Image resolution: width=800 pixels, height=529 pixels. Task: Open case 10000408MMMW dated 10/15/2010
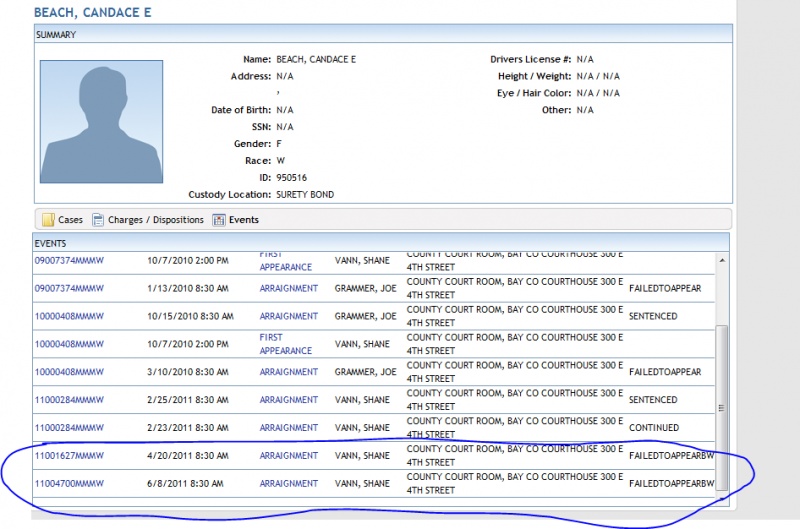[x=69, y=316]
